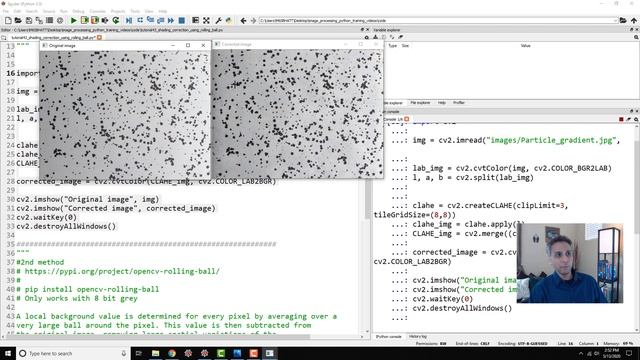The width and height of the screenshot is (640, 360).
Task: Search in the Variable explorer
Action: coord(636,37)
